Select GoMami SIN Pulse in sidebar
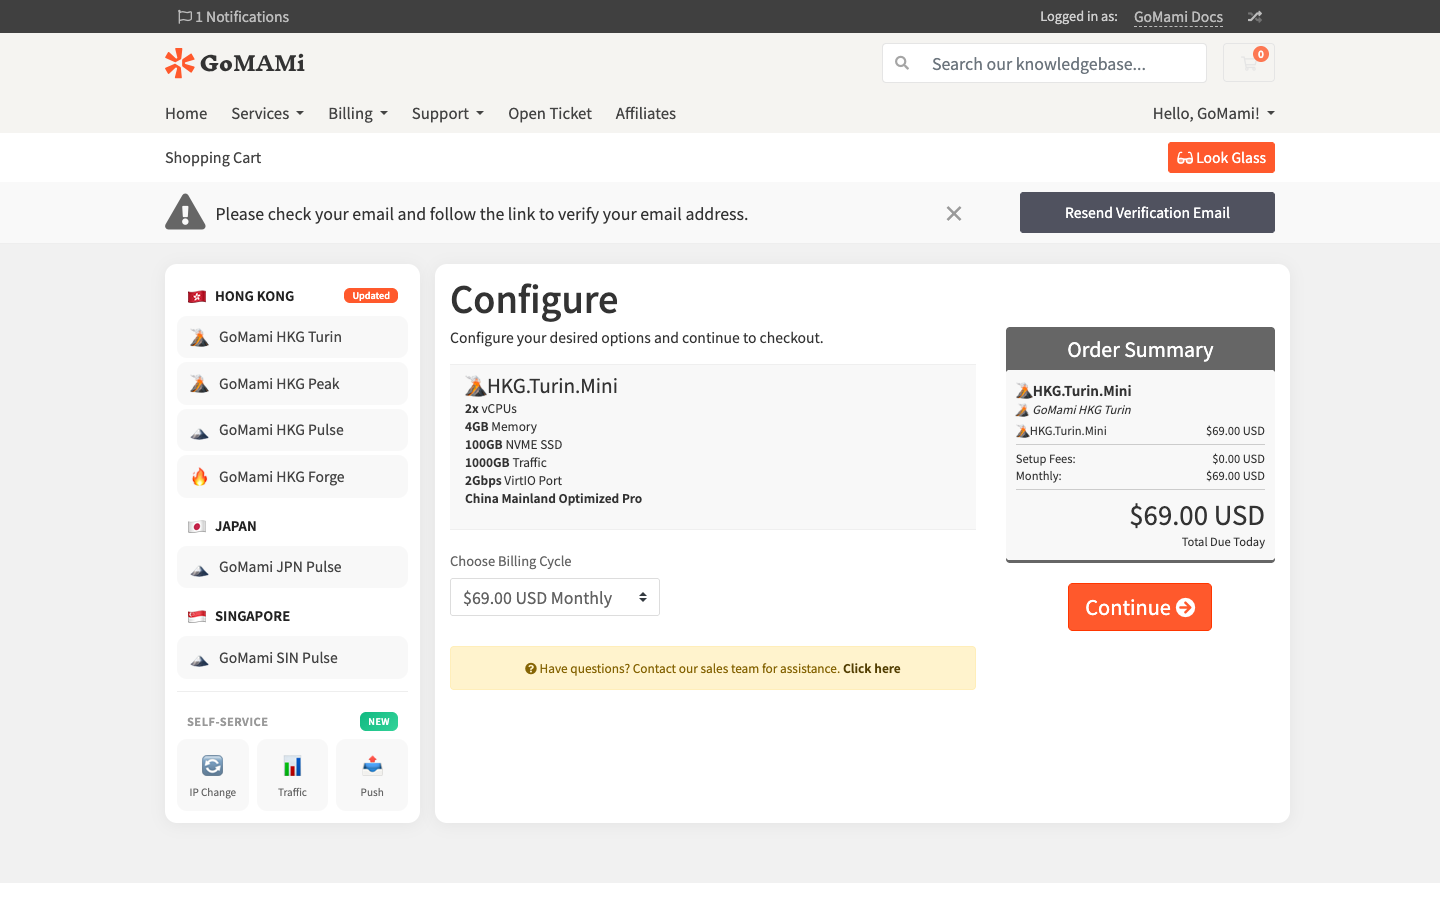Viewport: 1440px width, 900px height. (x=292, y=658)
